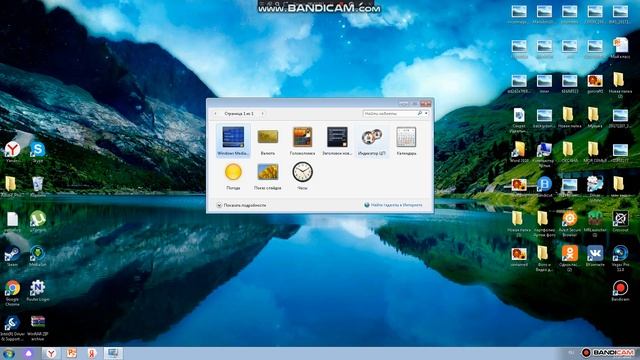
Task: Click the gadget search magnifier icon
Action: pyautogui.click(x=420, y=113)
